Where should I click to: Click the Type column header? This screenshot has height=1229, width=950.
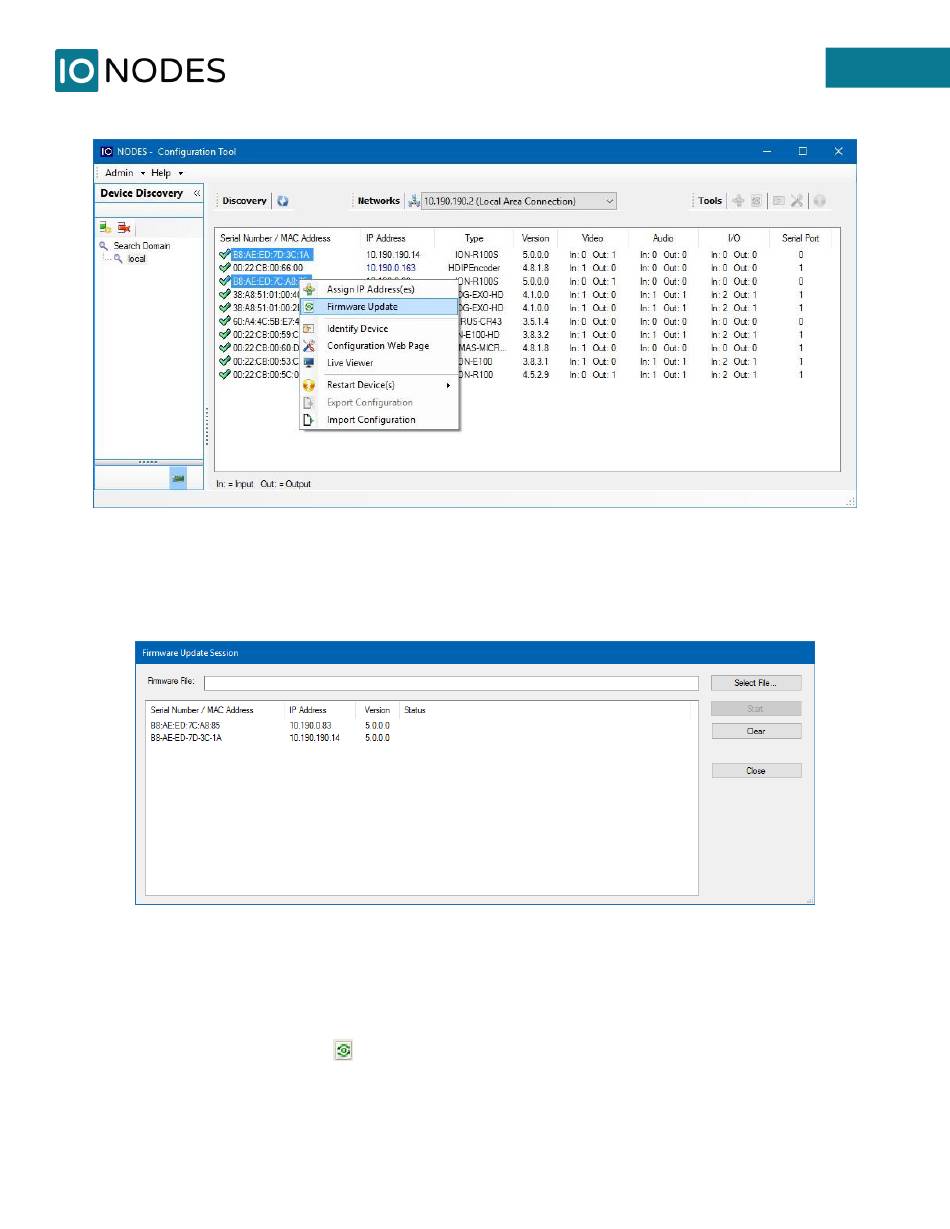pos(474,239)
